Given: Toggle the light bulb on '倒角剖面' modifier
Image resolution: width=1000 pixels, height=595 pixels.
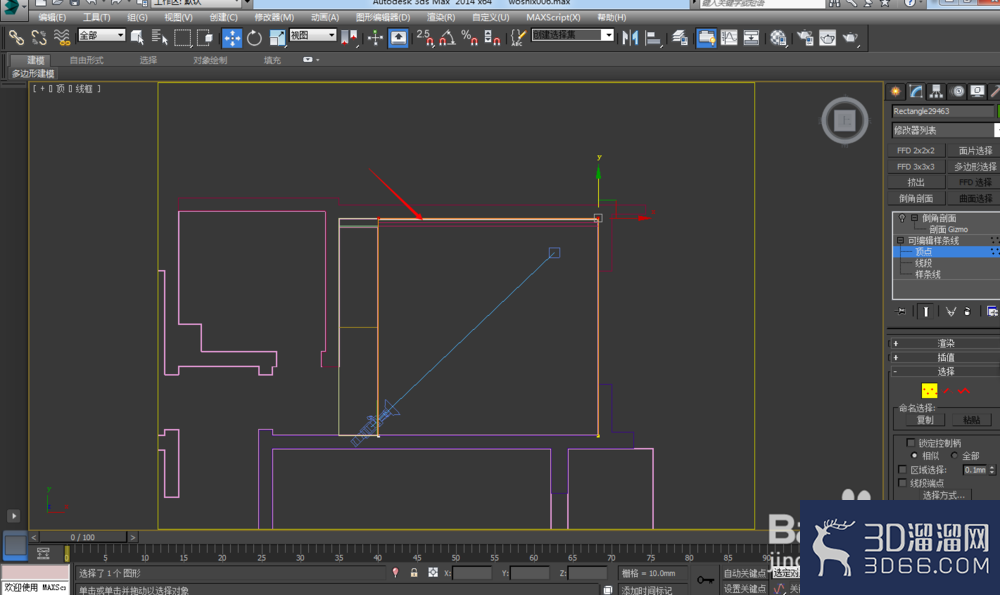Looking at the screenshot, I should pos(902,217).
